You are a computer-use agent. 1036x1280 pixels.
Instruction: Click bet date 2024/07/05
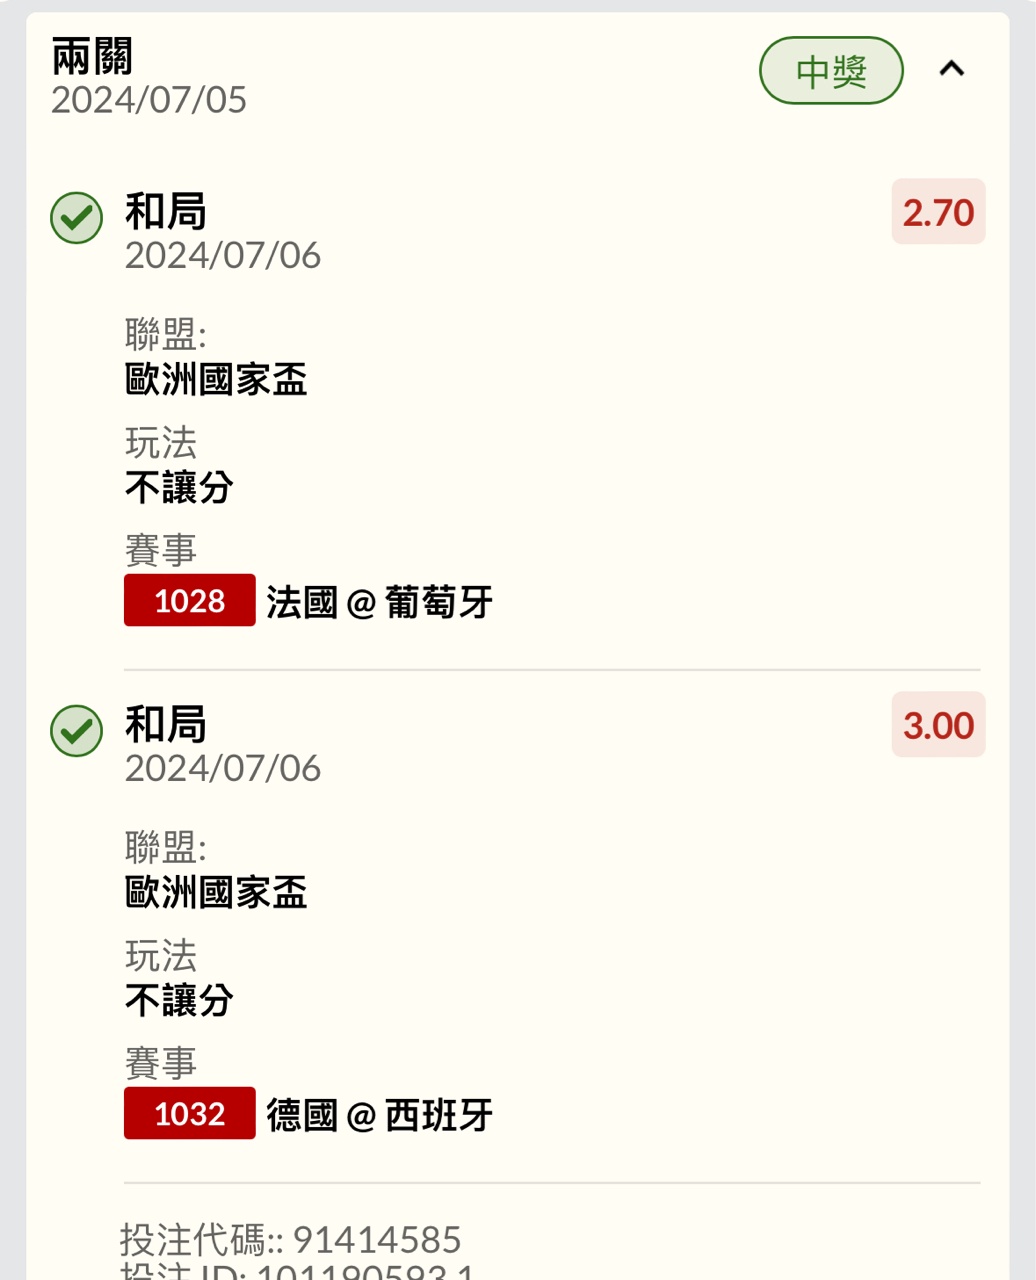point(149,100)
